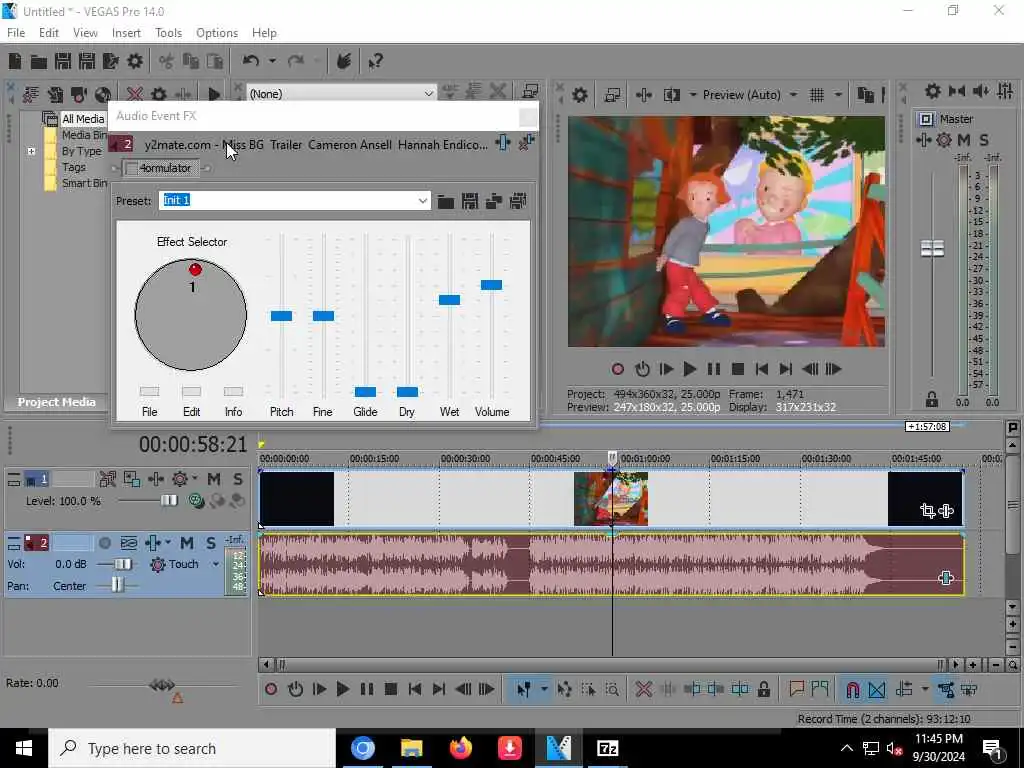Open the Options menu

coord(217,33)
